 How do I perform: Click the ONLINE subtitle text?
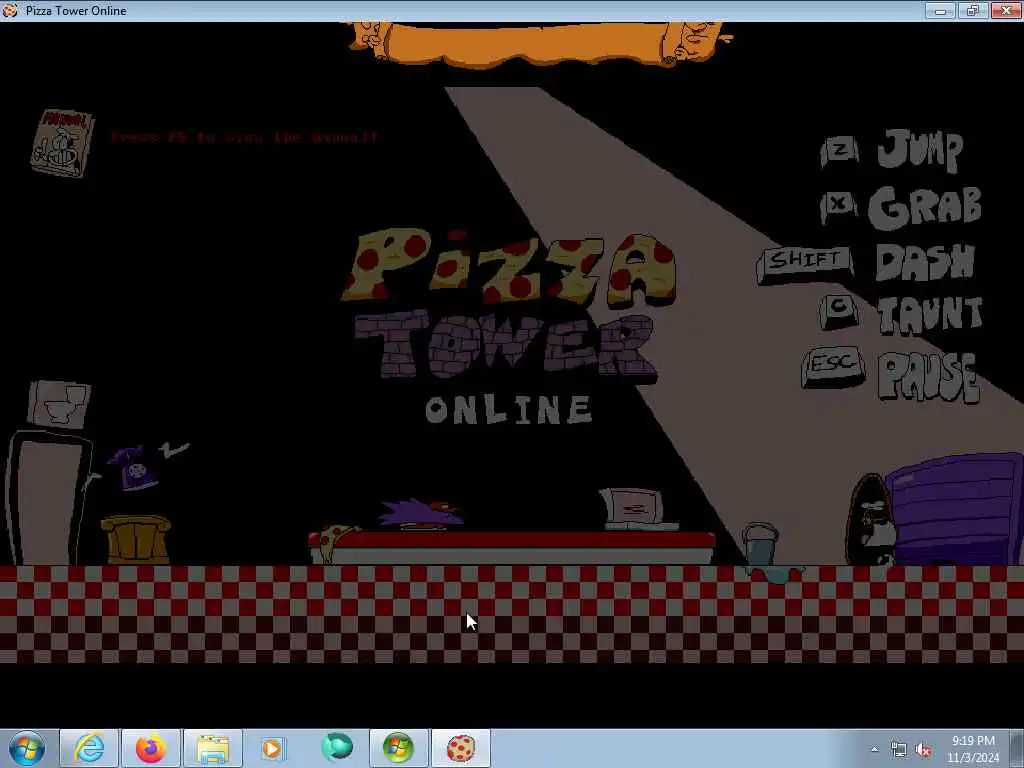coord(509,409)
